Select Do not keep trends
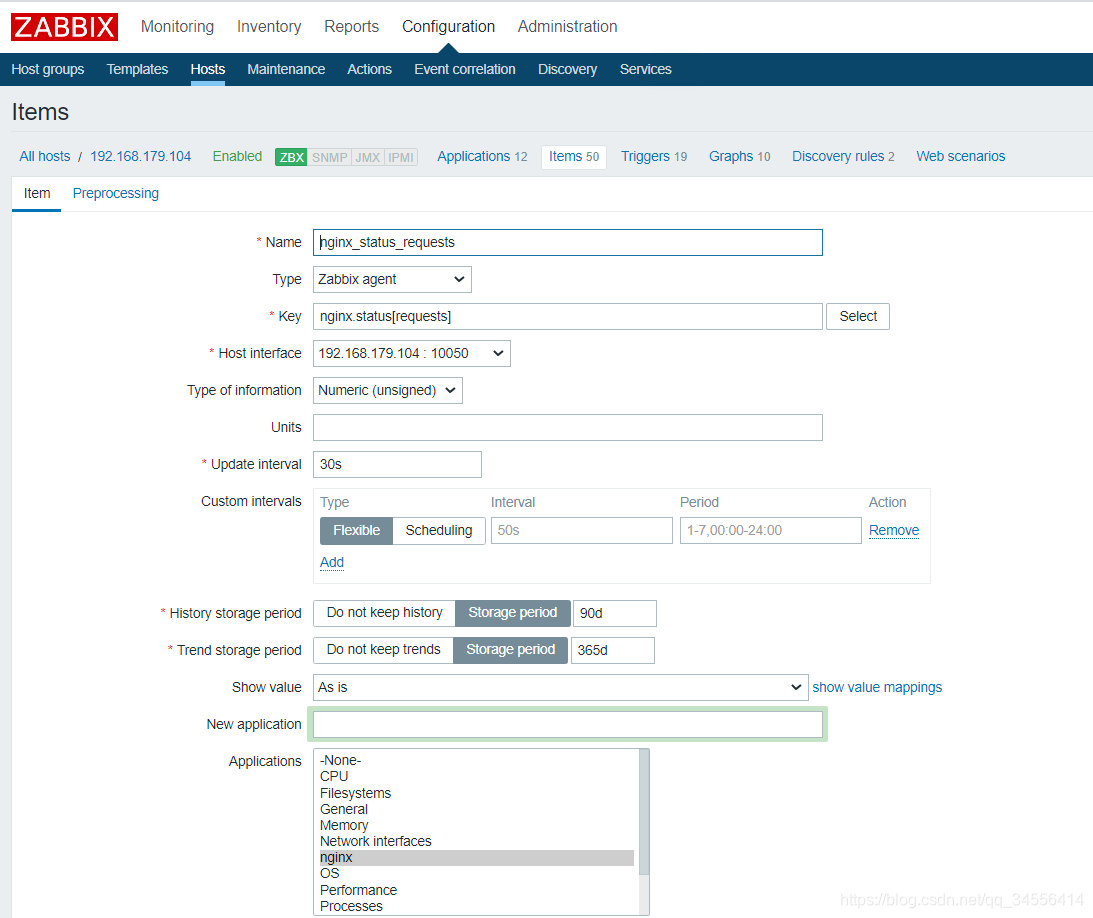This screenshot has width=1093, height=918. pyautogui.click(x=383, y=650)
